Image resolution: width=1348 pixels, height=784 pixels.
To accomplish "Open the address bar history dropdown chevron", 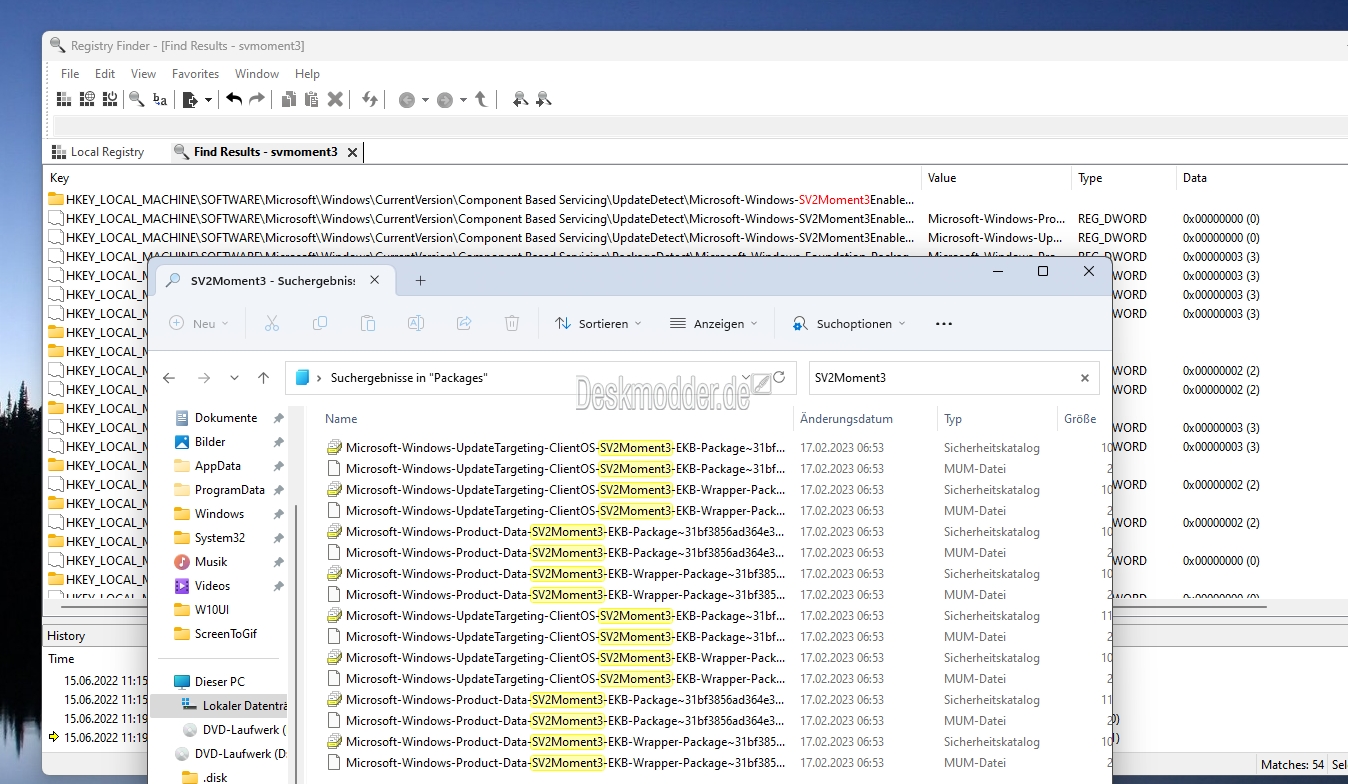I will tap(746, 378).
